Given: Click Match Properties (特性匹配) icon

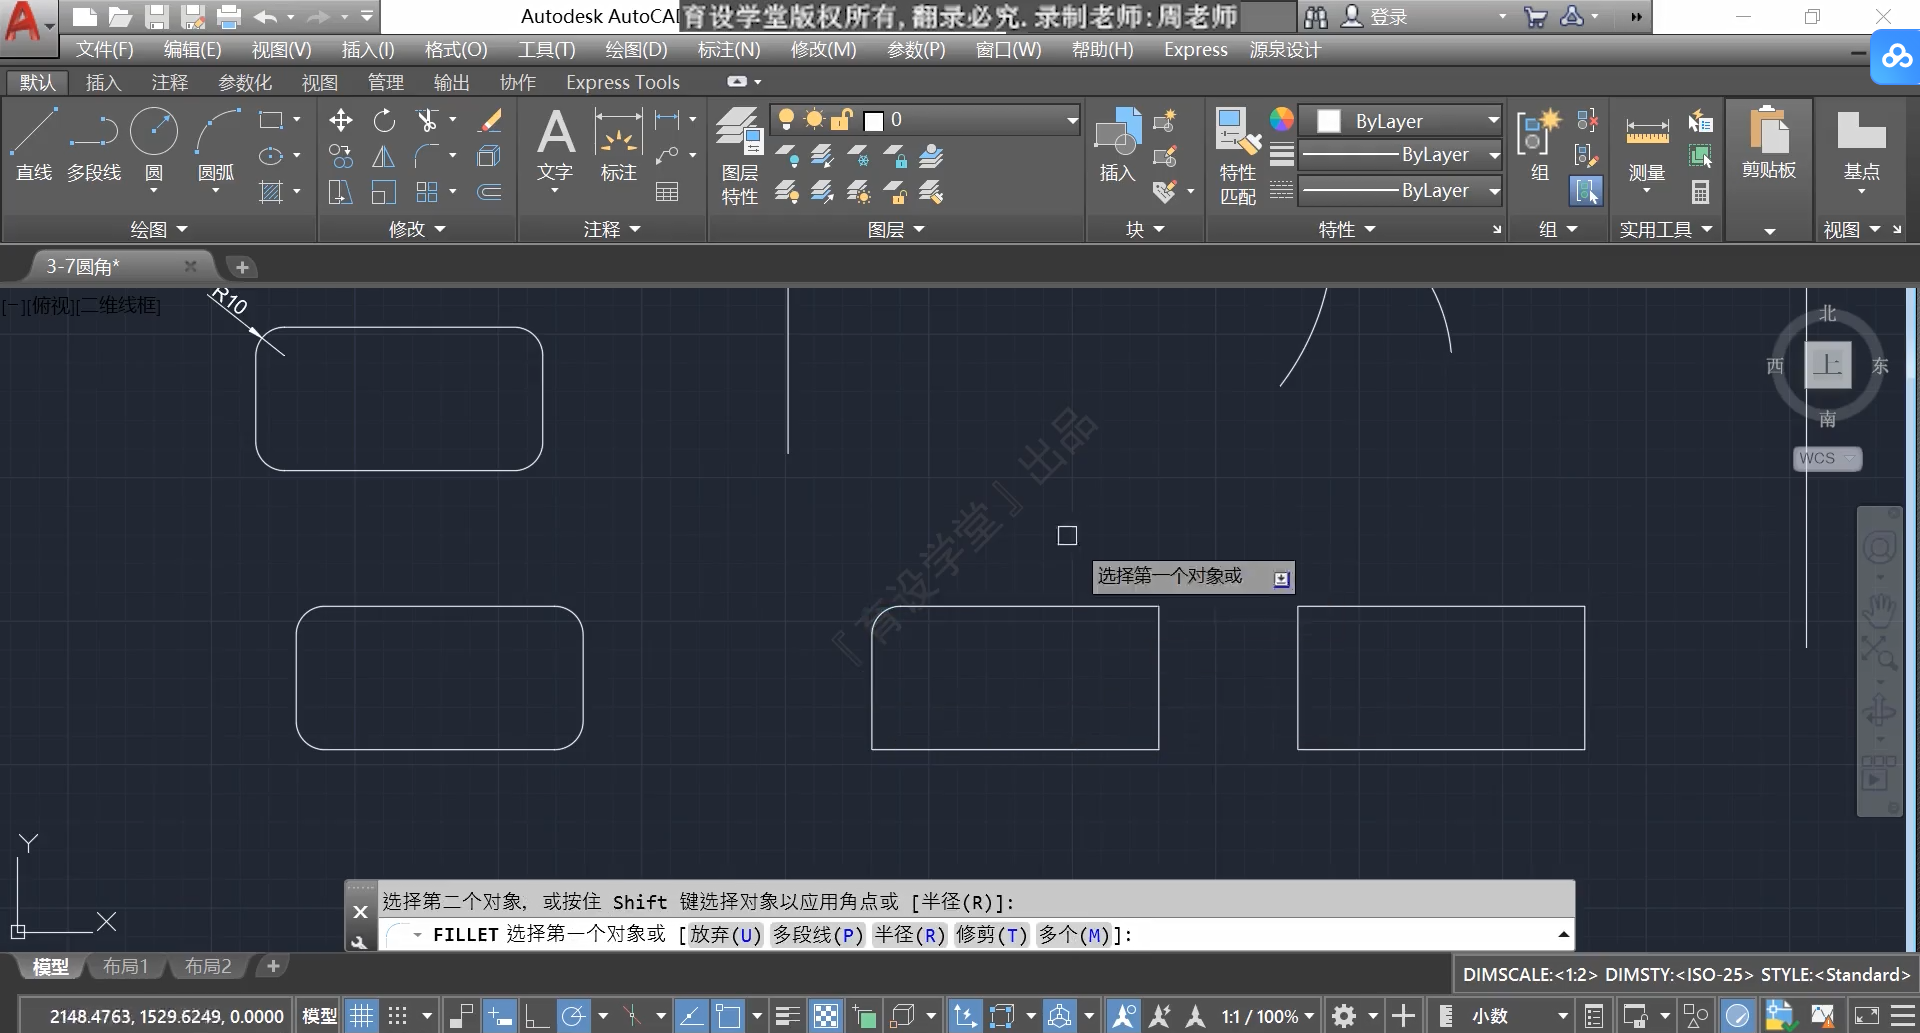Looking at the screenshot, I should 1238,156.
